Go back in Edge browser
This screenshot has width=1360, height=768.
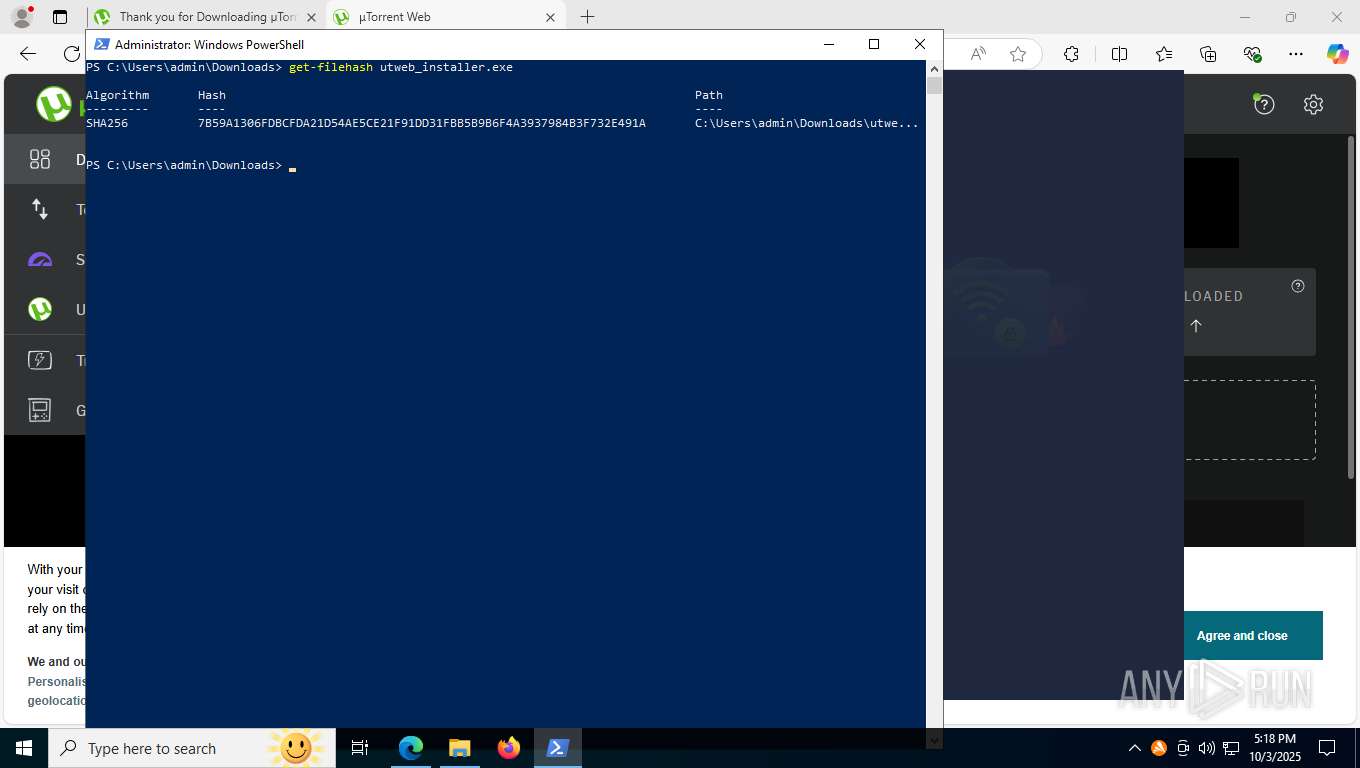click(28, 54)
